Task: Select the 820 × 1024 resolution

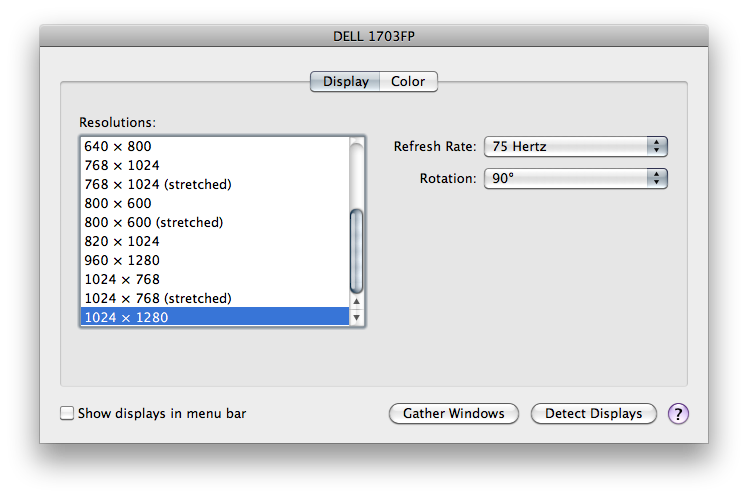Action: click(215, 242)
